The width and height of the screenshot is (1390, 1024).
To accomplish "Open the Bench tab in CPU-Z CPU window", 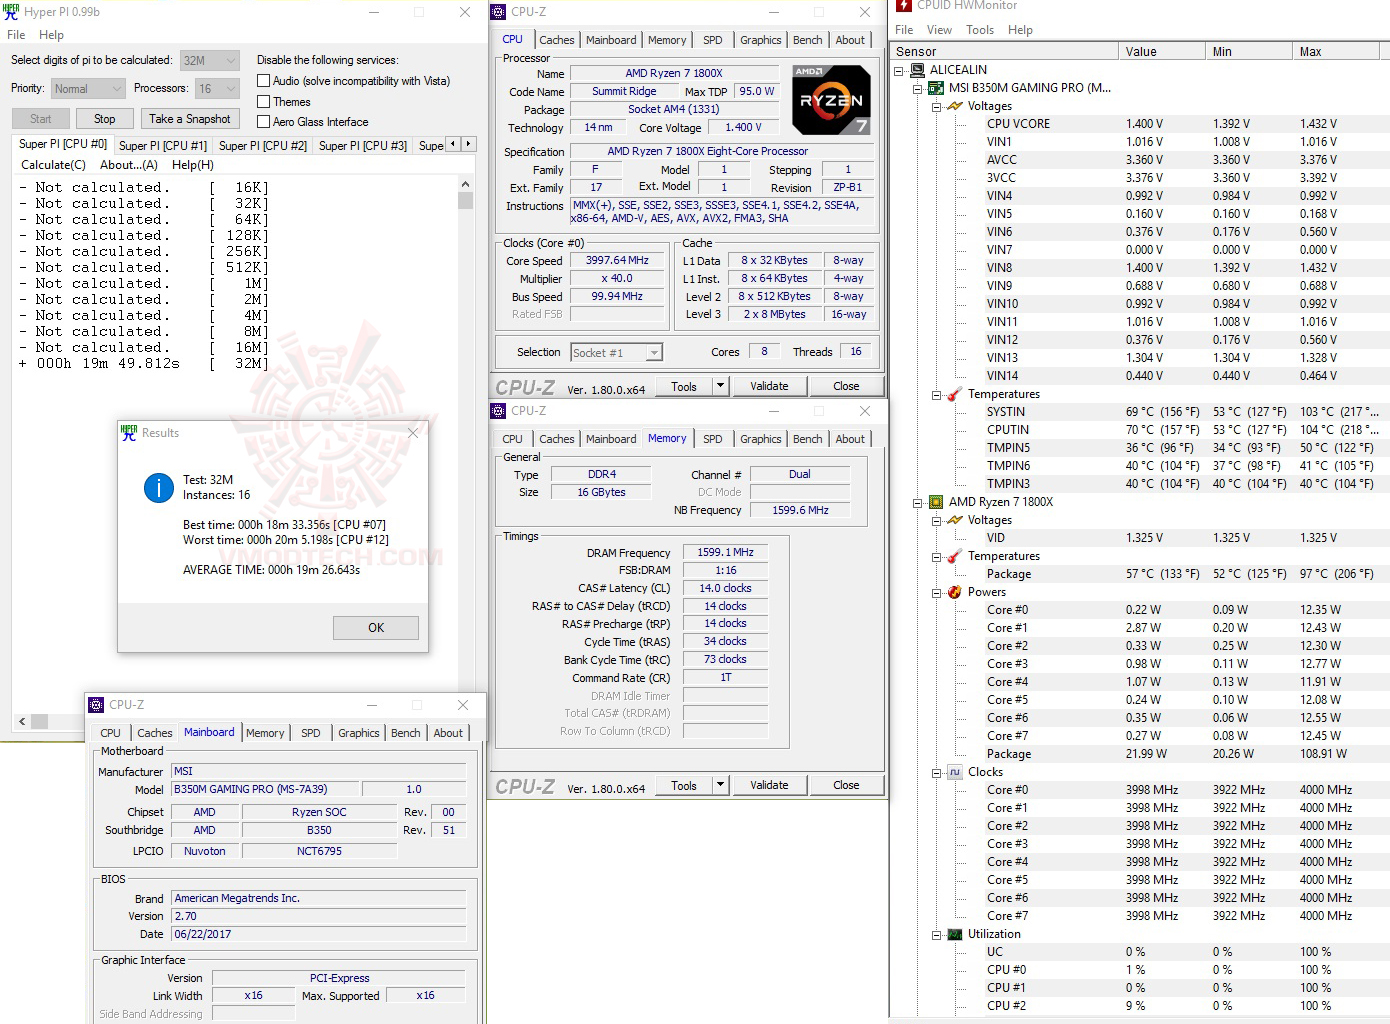I will tap(808, 40).
